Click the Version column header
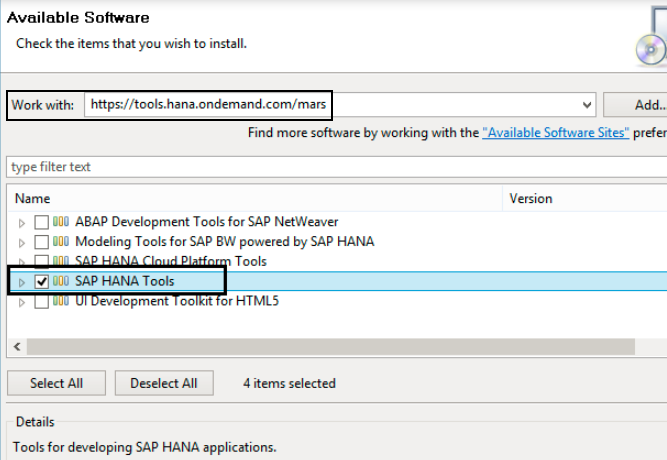Screen dimensions: 667x460 tap(531, 199)
